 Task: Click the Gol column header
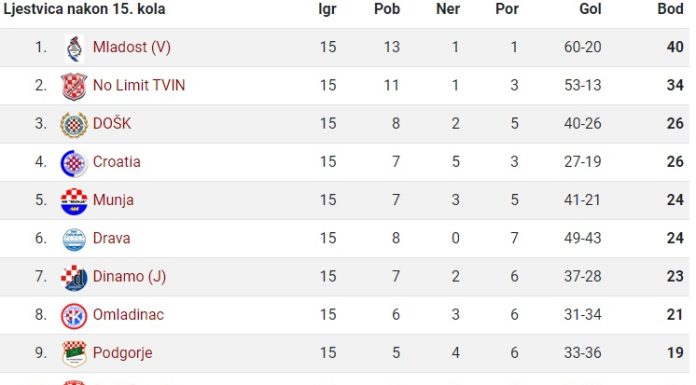[x=590, y=9]
